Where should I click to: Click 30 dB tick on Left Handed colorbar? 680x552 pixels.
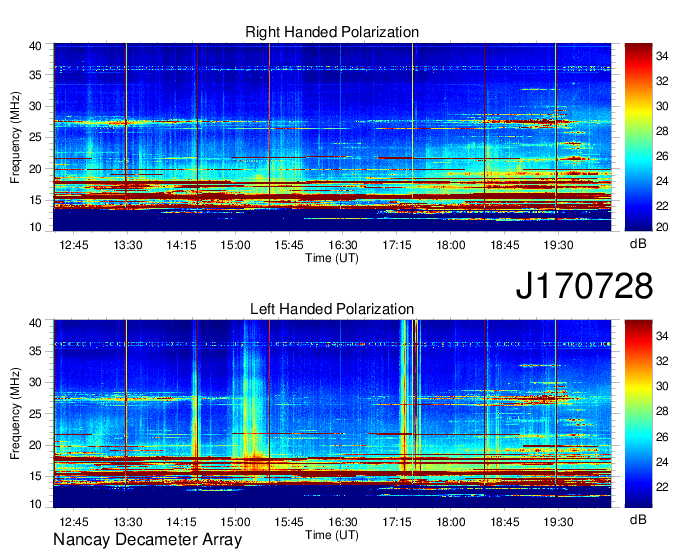[x=662, y=386]
